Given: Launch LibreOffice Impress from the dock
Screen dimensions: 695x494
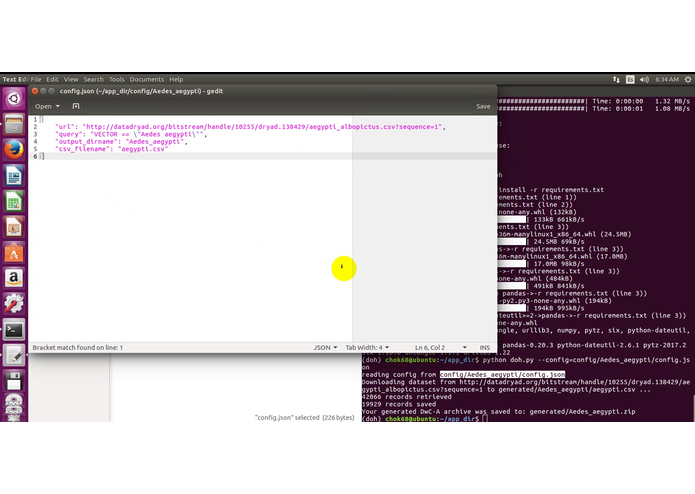Looking at the screenshot, I should (14, 227).
